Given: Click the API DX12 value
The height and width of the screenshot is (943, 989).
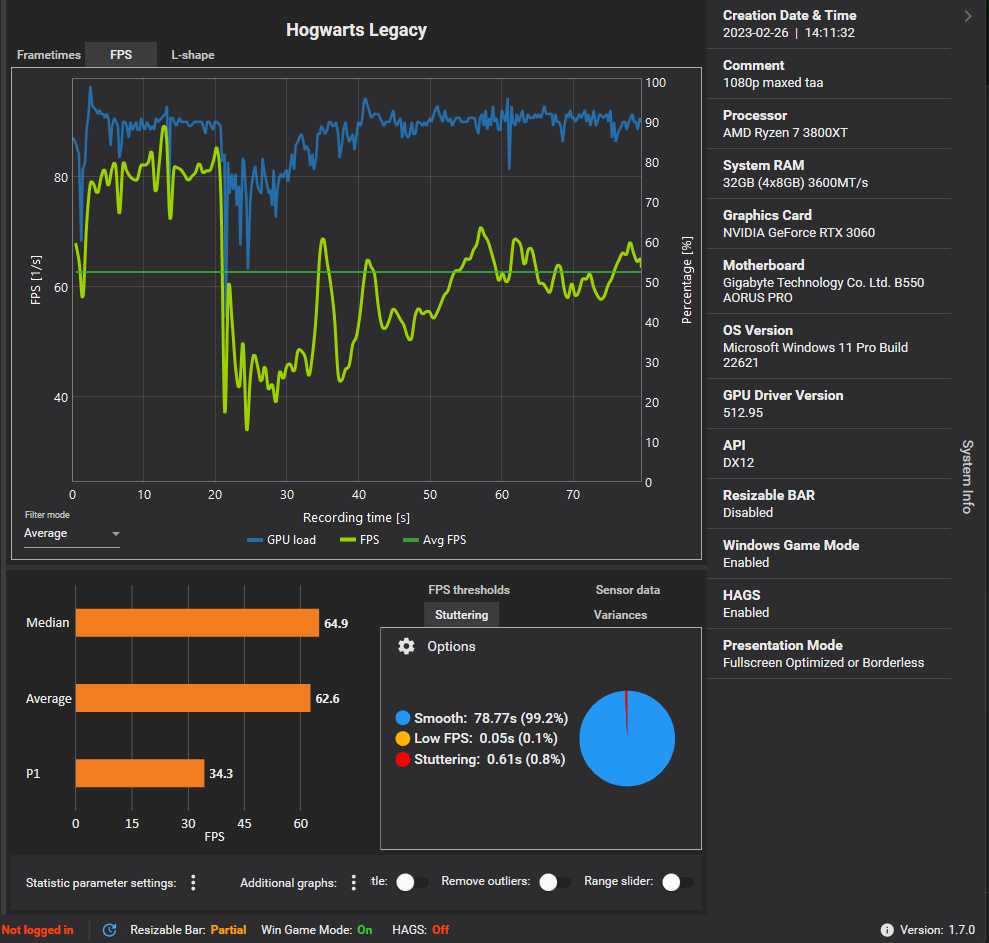Looking at the screenshot, I should coord(739,462).
